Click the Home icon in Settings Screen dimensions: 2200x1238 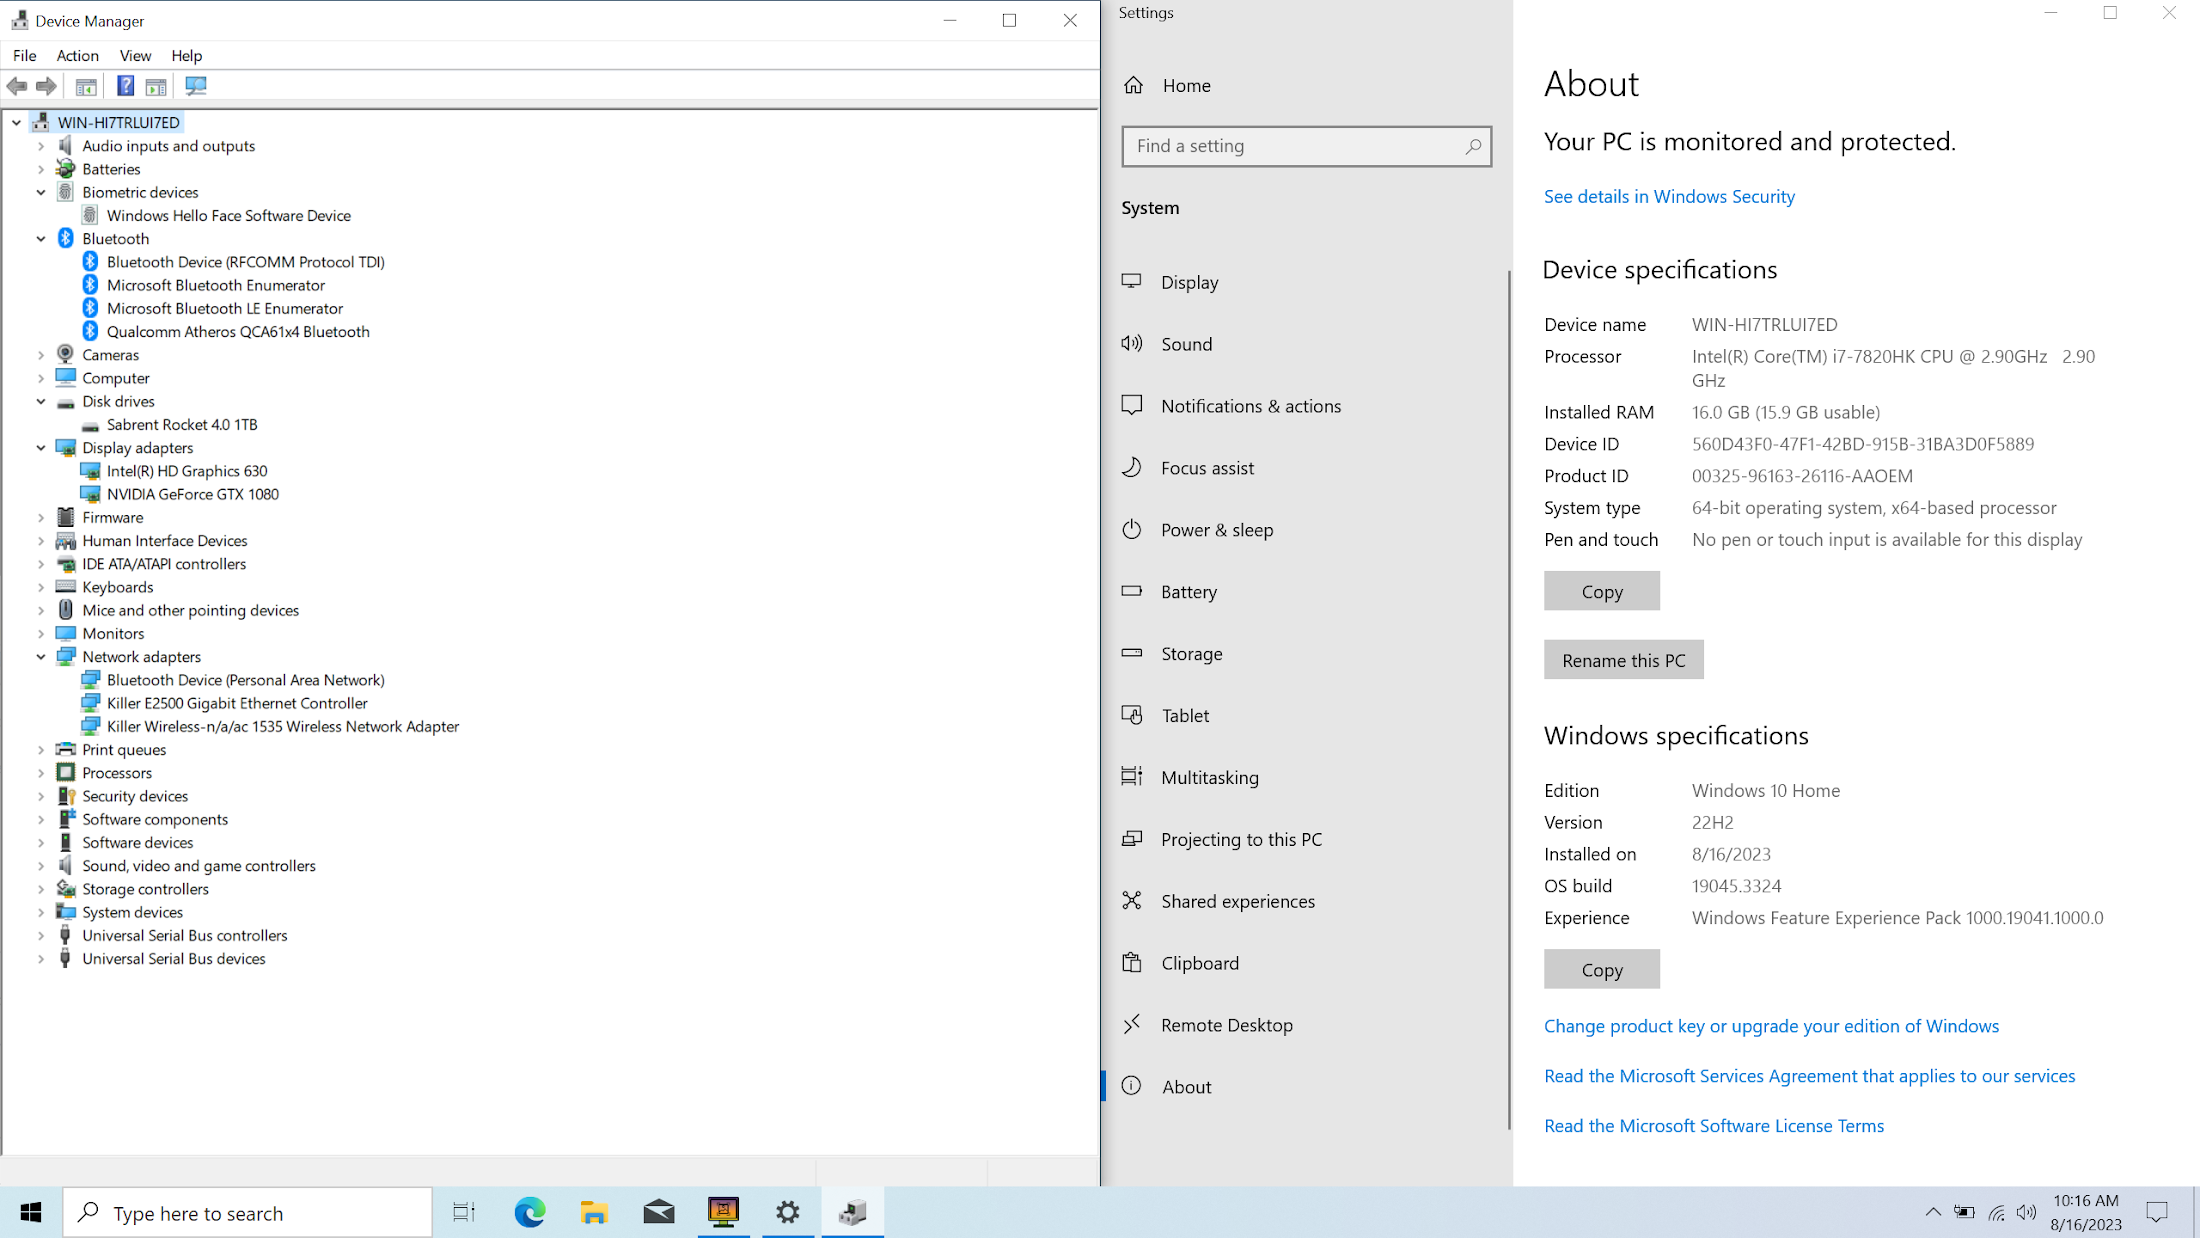(x=1133, y=85)
